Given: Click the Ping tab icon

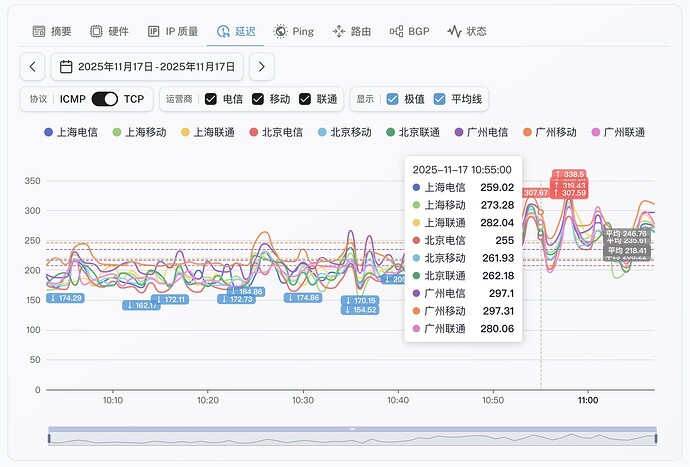Looking at the screenshot, I should pos(281,31).
